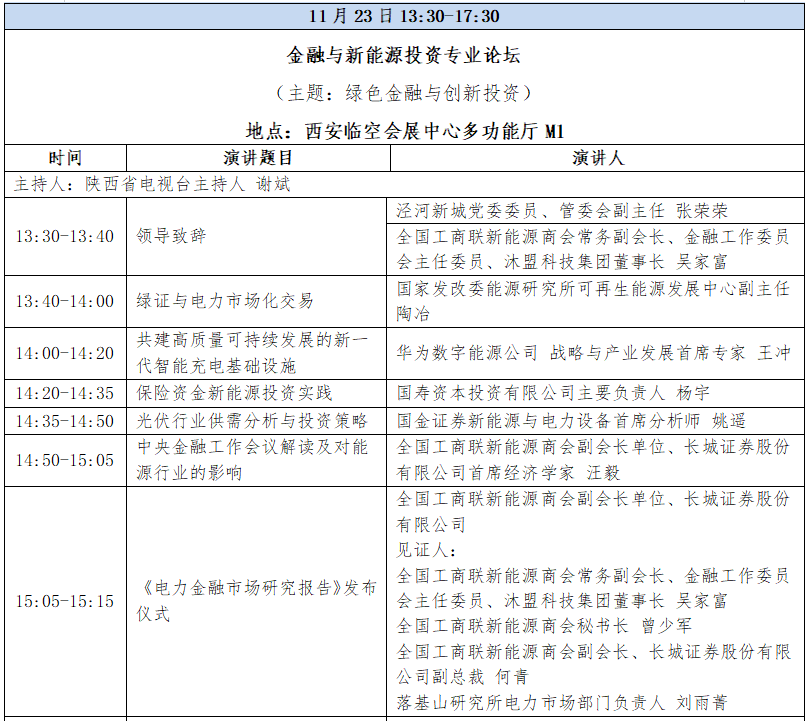The width and height of the screenshot is (806, 721).
Task: Click the speaker cell with '陶冶'
Action: [x=595, y=302]
